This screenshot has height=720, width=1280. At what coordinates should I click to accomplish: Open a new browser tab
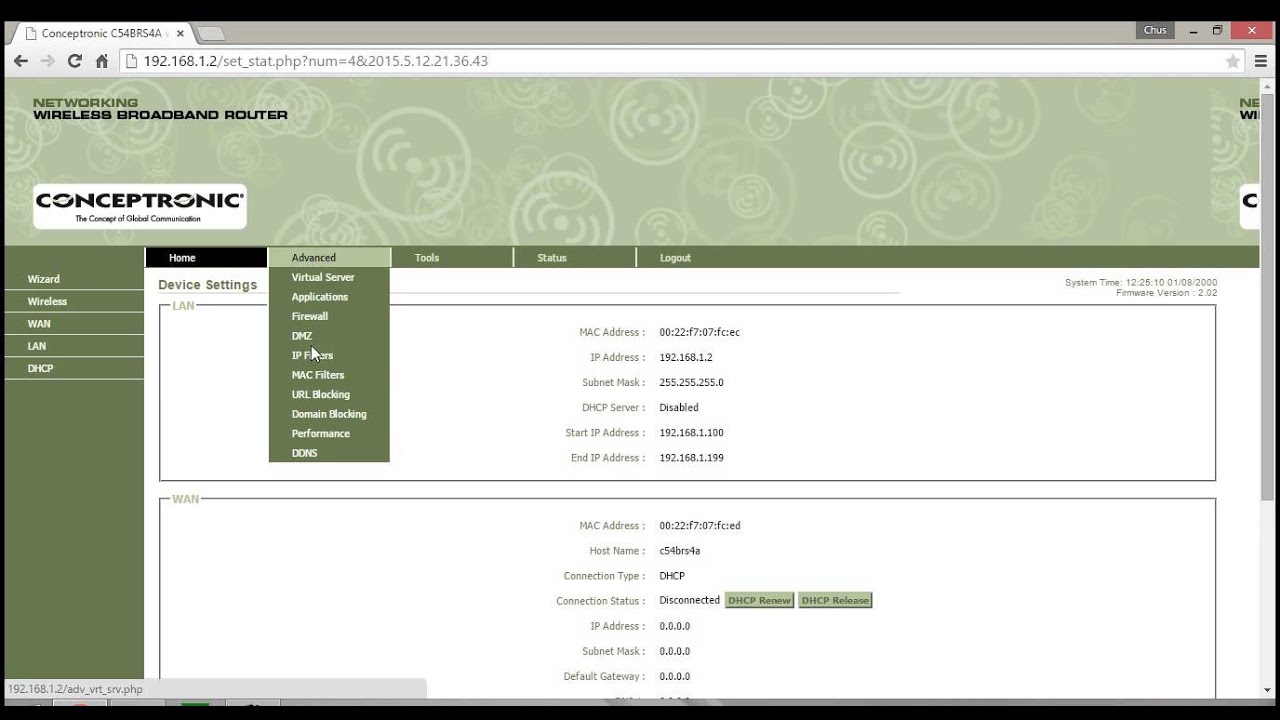210,34
